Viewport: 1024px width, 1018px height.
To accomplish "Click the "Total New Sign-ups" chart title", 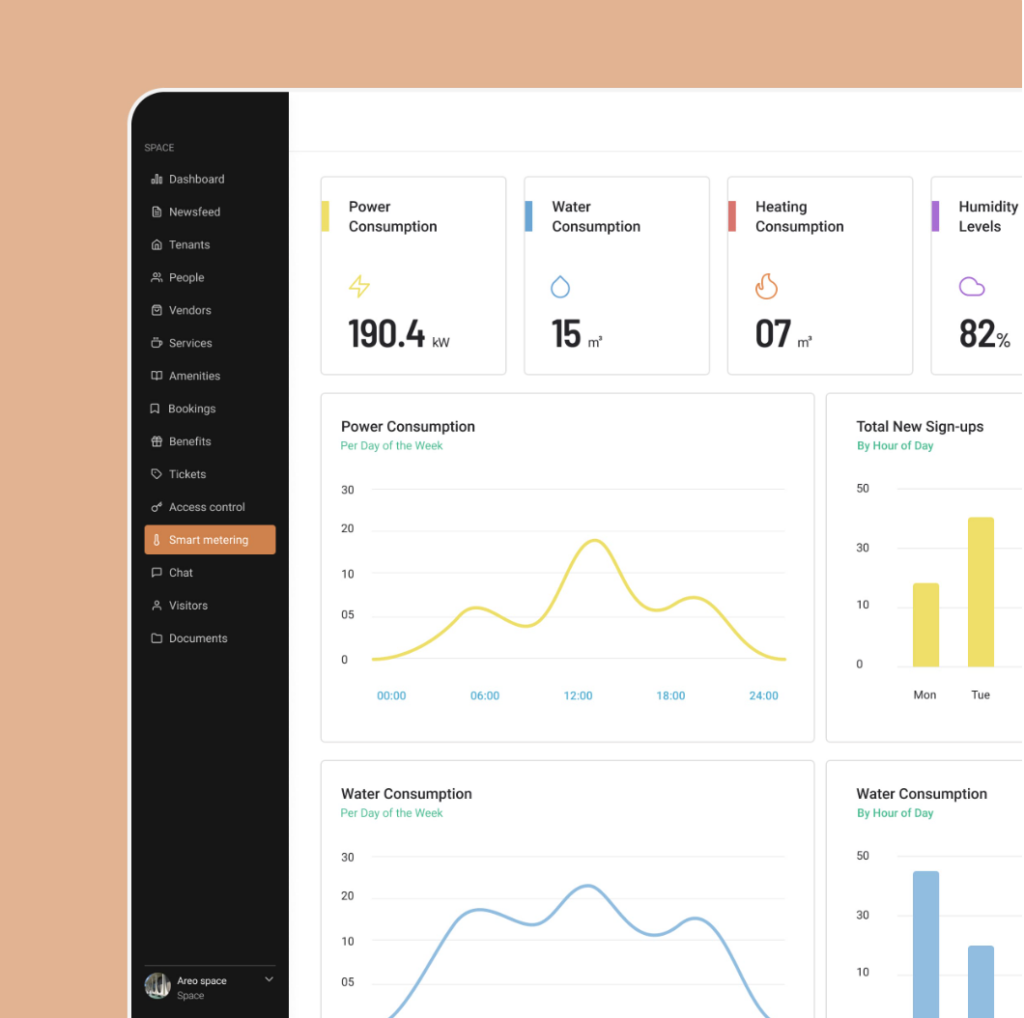I will click(920, 426).
